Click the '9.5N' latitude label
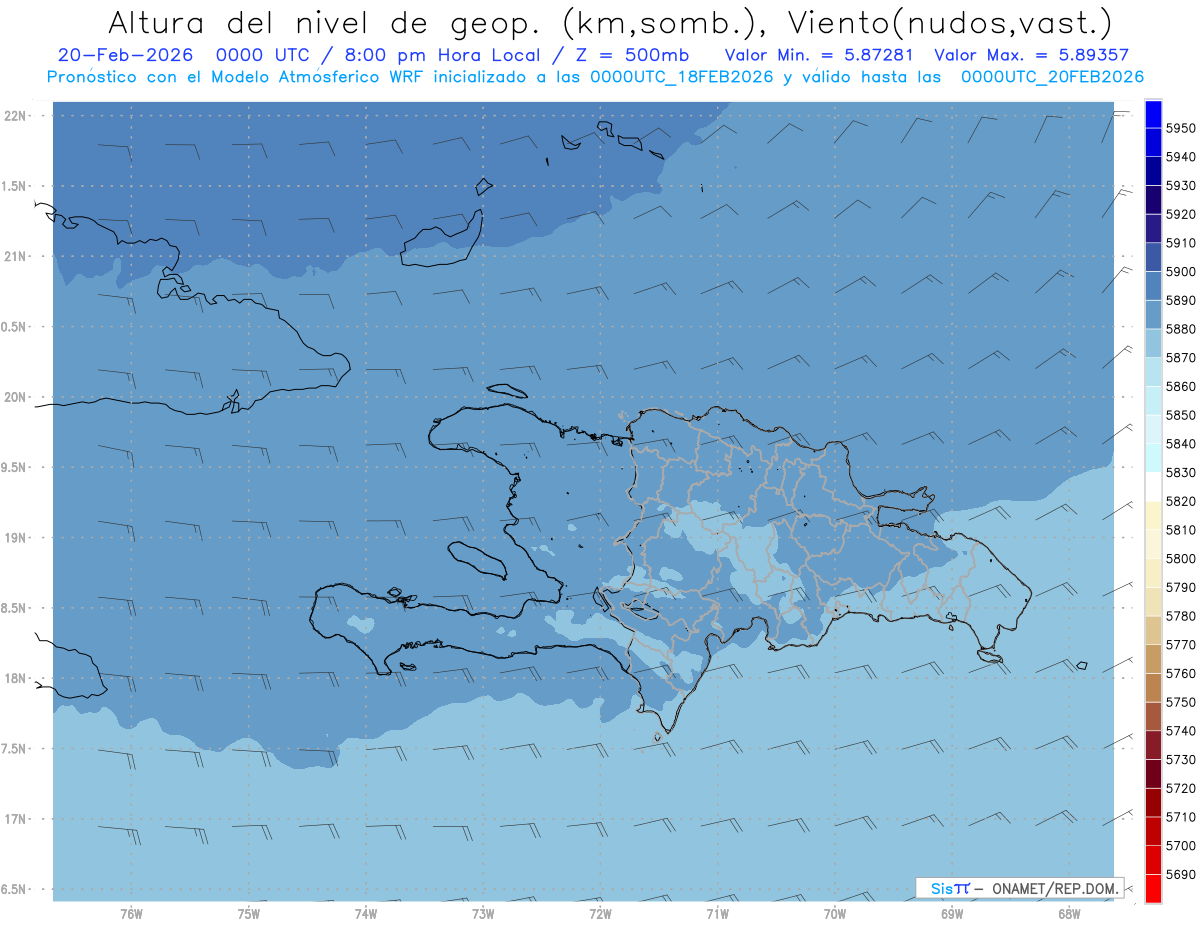 click(14, 468)
